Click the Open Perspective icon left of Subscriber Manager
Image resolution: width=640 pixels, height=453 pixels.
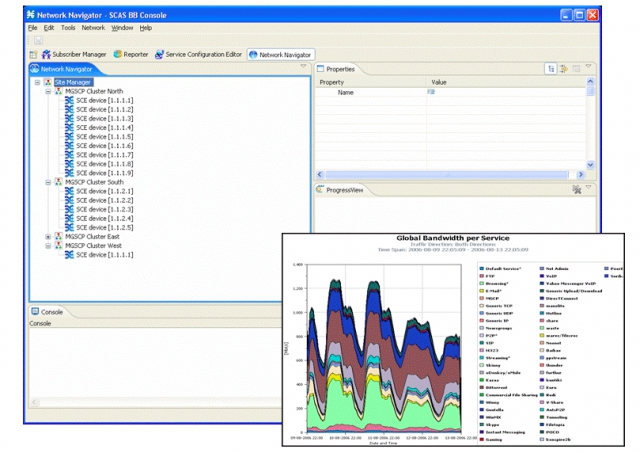(33, 54)
